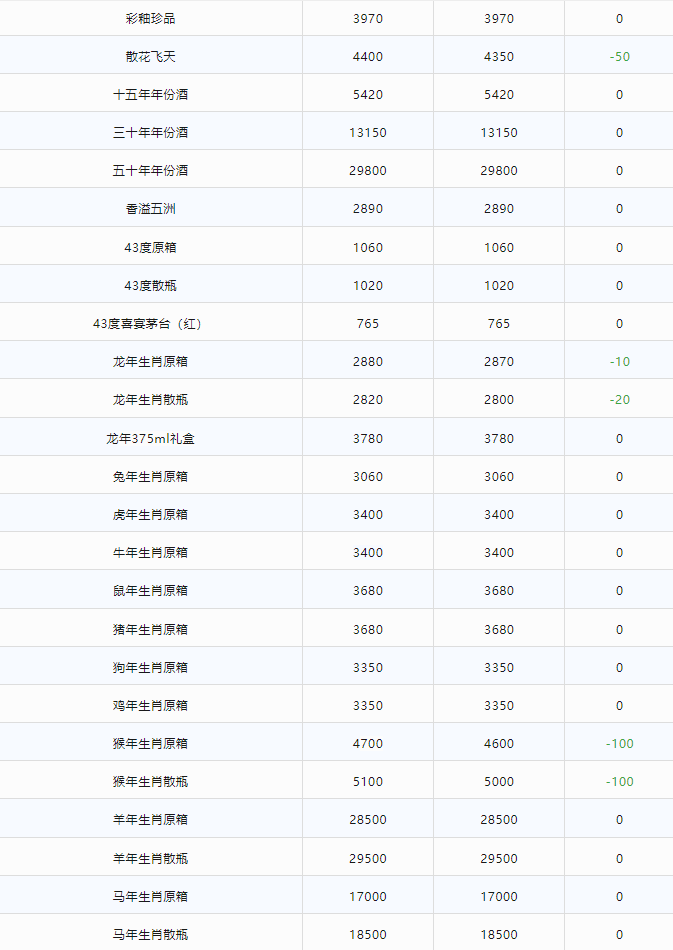Click the 三十年年份酒 product name
673x950 pixels.
[x=150, y=133]
